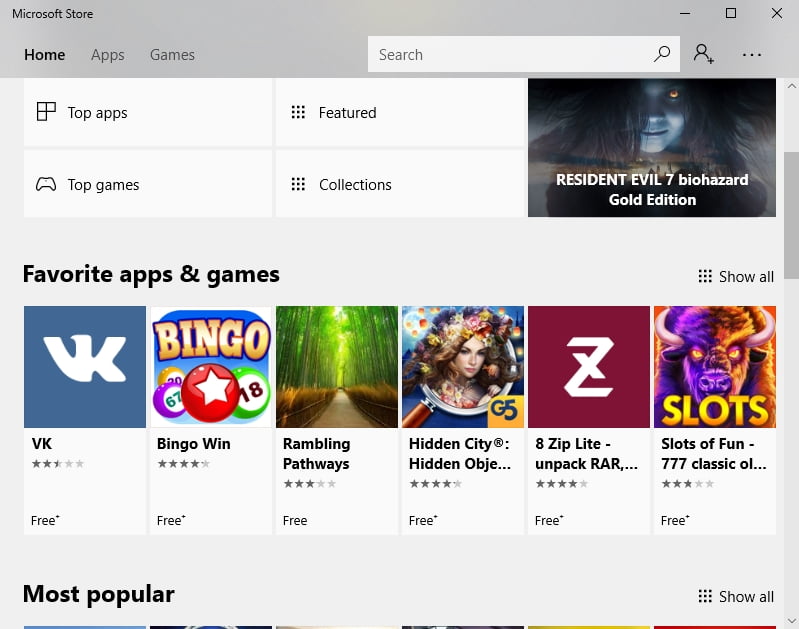Click the Favorite apps & games heading

pos(151,274)
